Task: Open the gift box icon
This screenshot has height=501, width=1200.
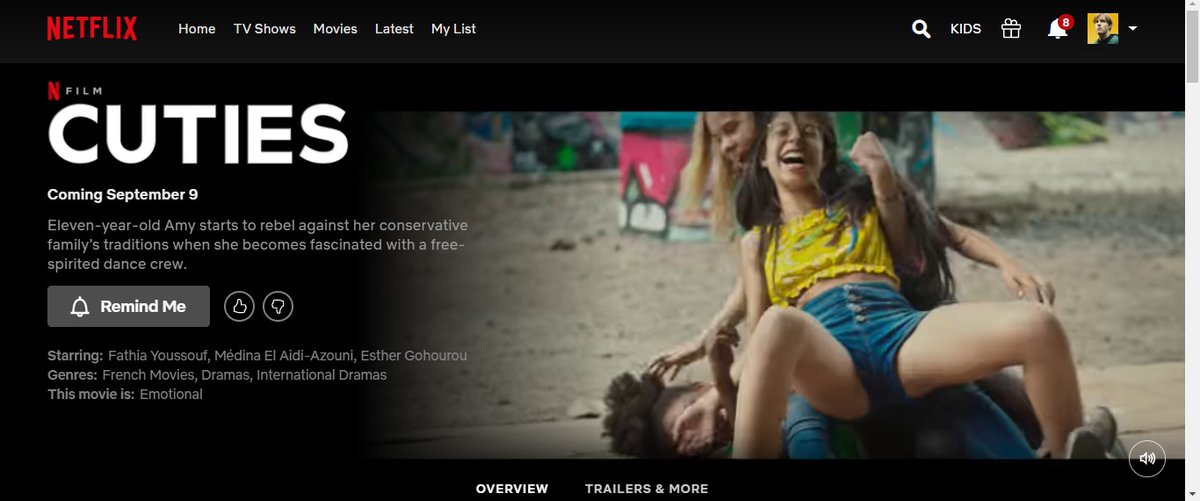Action: coord(1011,29)
